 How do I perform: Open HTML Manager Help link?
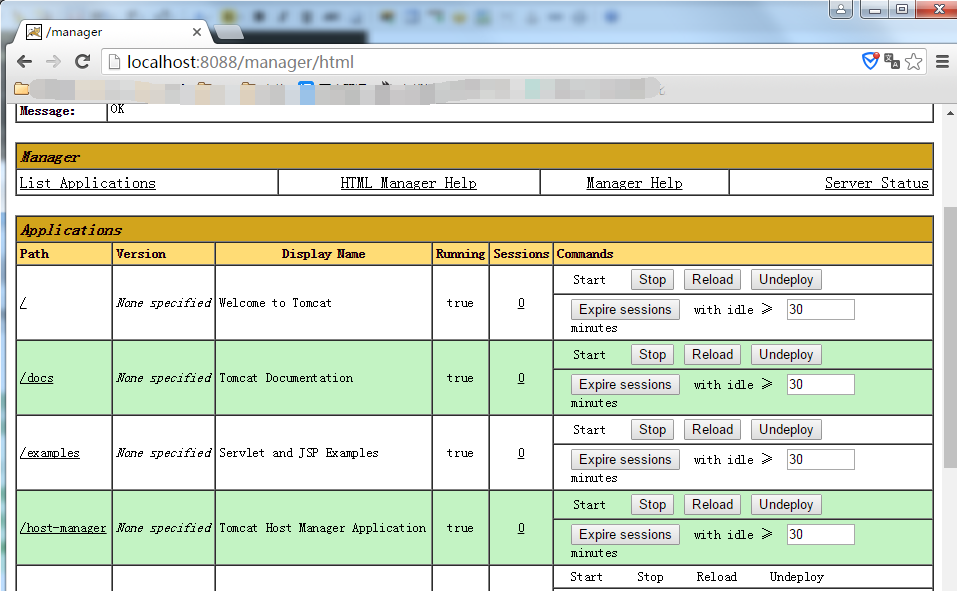[408, 183]
